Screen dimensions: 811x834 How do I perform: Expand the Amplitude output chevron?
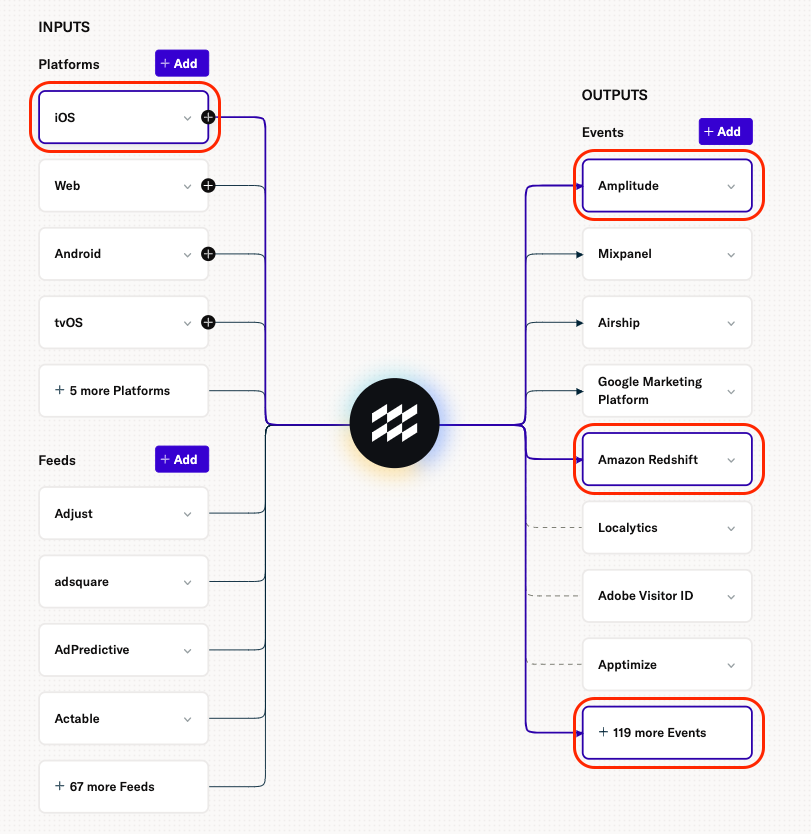pos(731,187)
